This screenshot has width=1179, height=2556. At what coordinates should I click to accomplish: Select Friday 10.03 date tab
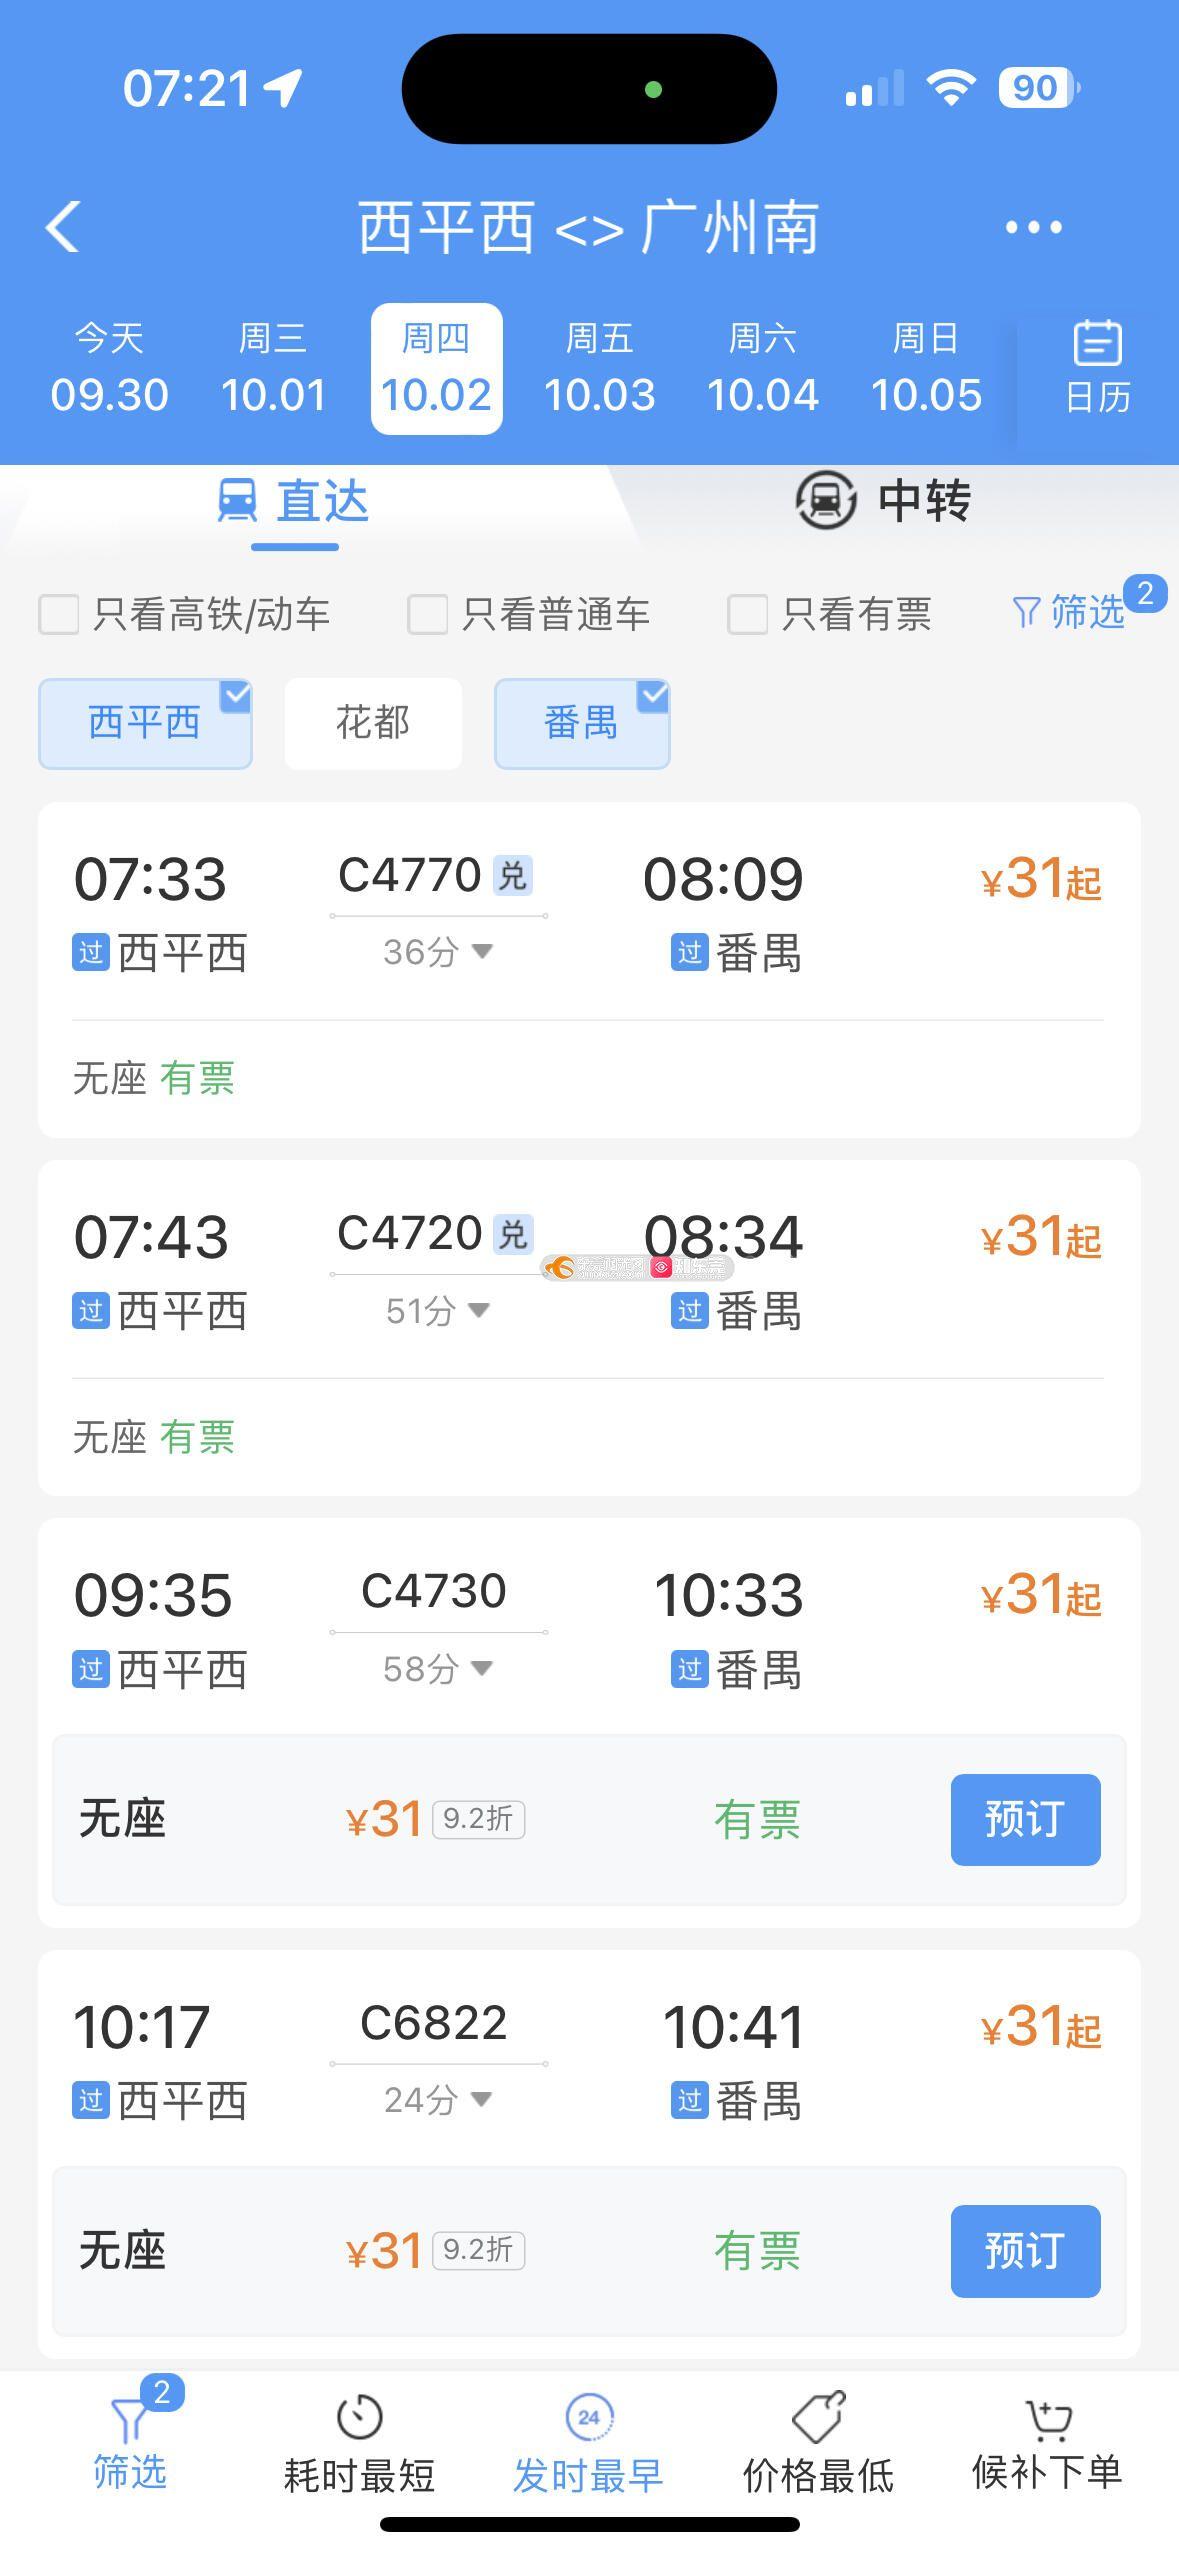point(599,369)
